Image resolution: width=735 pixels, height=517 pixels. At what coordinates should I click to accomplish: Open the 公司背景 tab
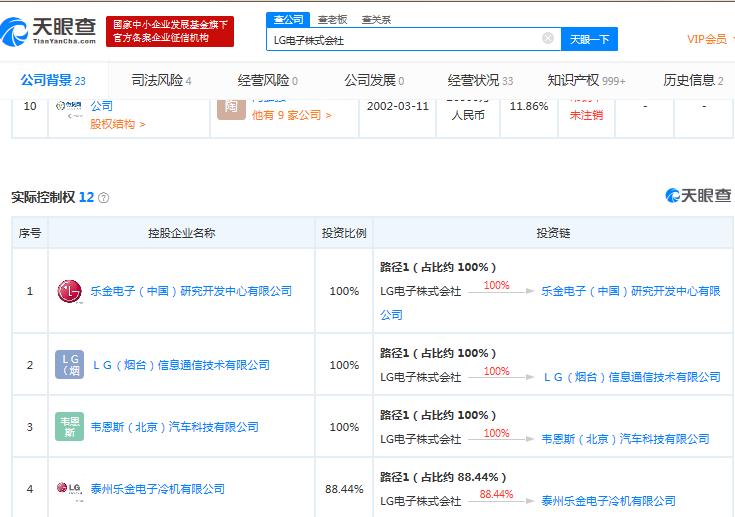(53, 81)
